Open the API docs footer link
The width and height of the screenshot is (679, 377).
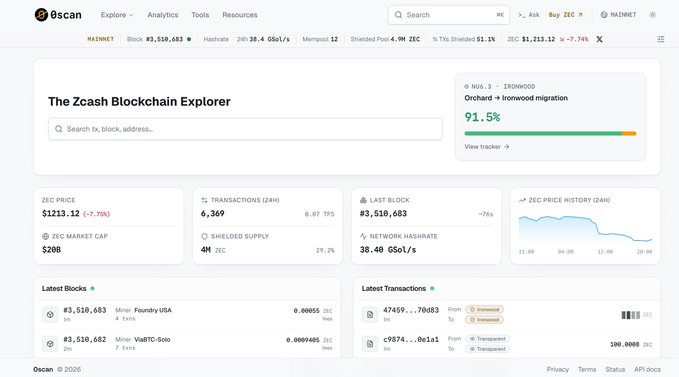647,369
